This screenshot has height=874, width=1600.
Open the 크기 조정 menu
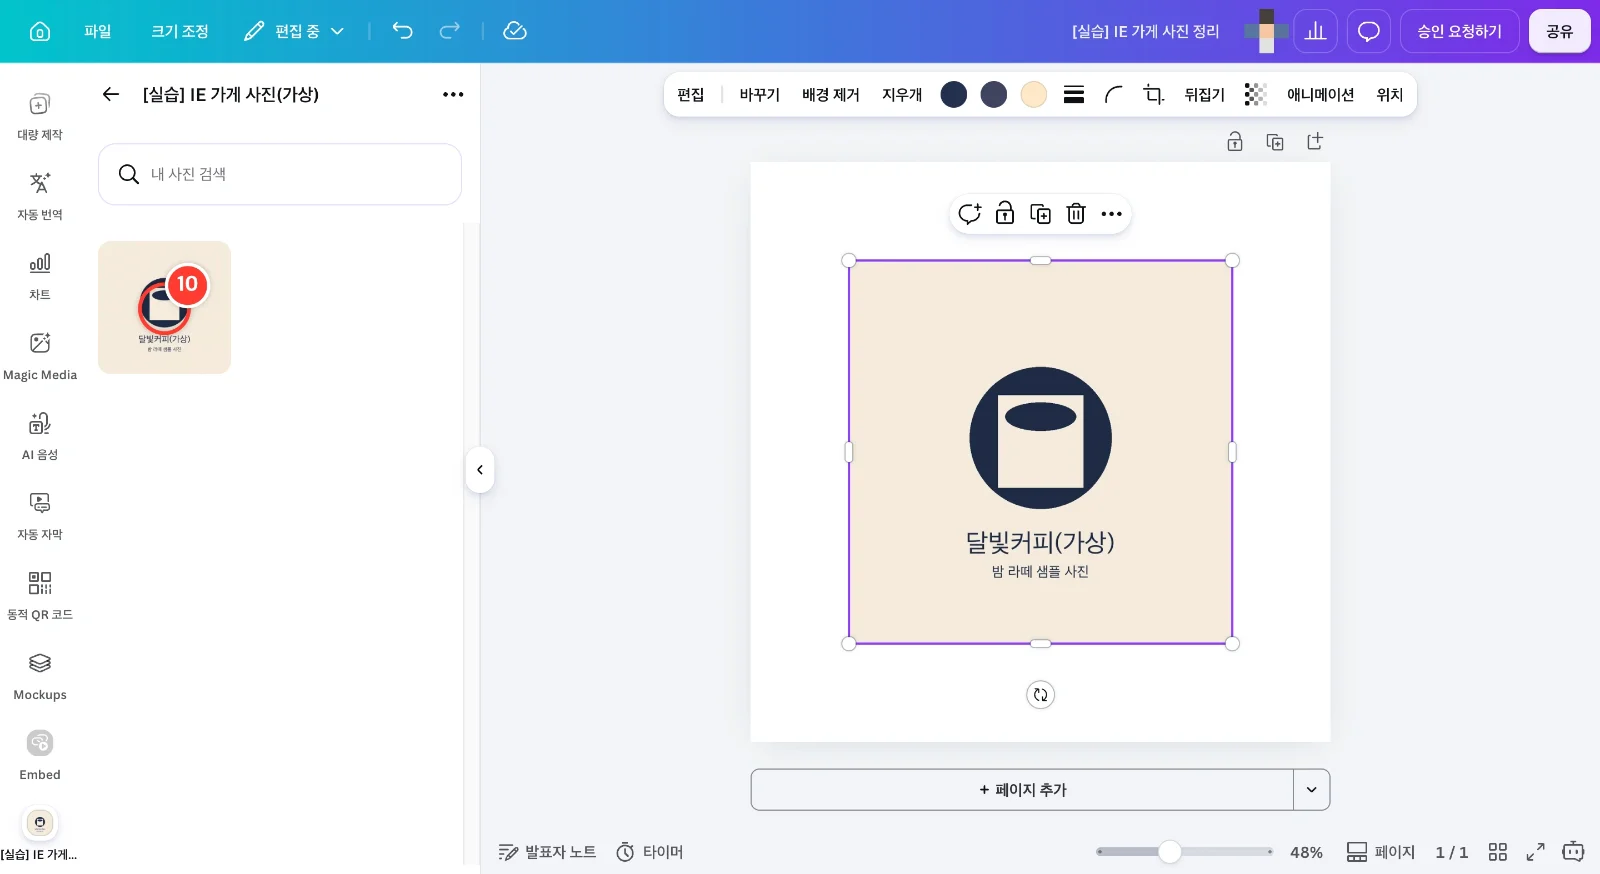point(180,31)
